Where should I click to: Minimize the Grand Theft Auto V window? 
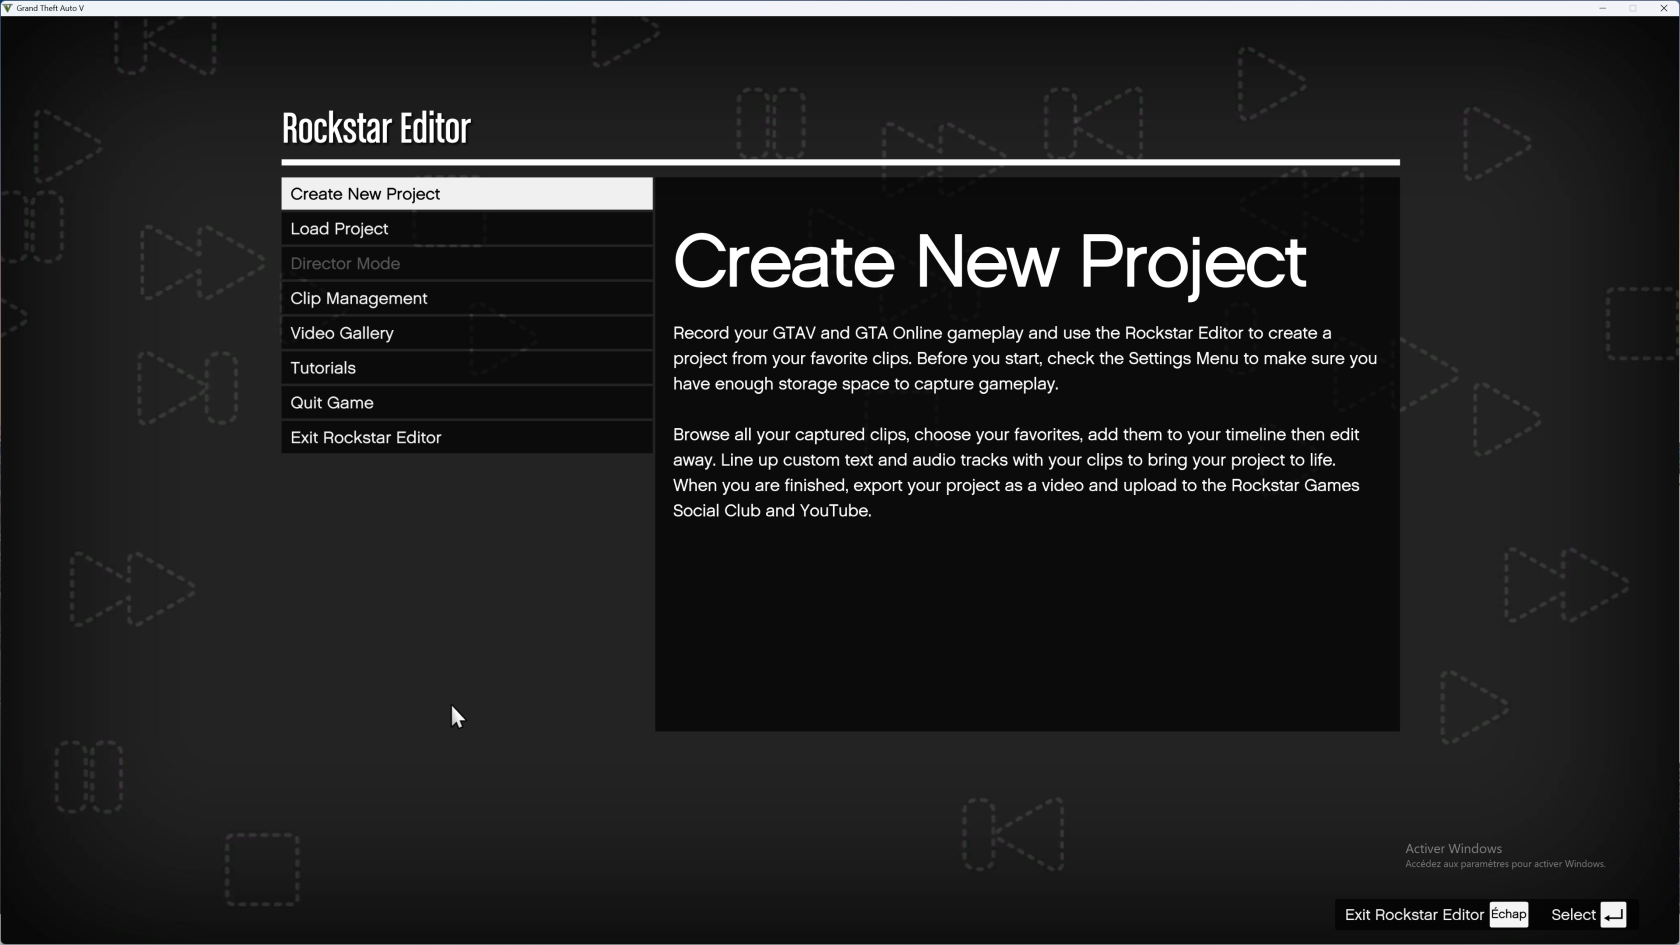[1602, 8]
